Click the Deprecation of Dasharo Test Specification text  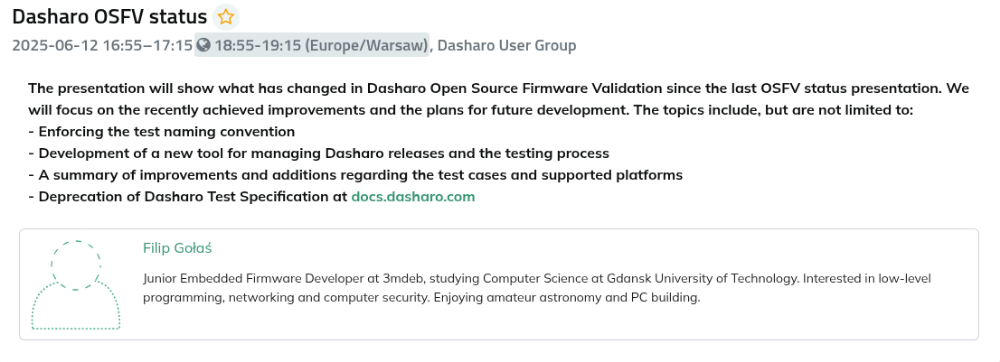[188, 196]
